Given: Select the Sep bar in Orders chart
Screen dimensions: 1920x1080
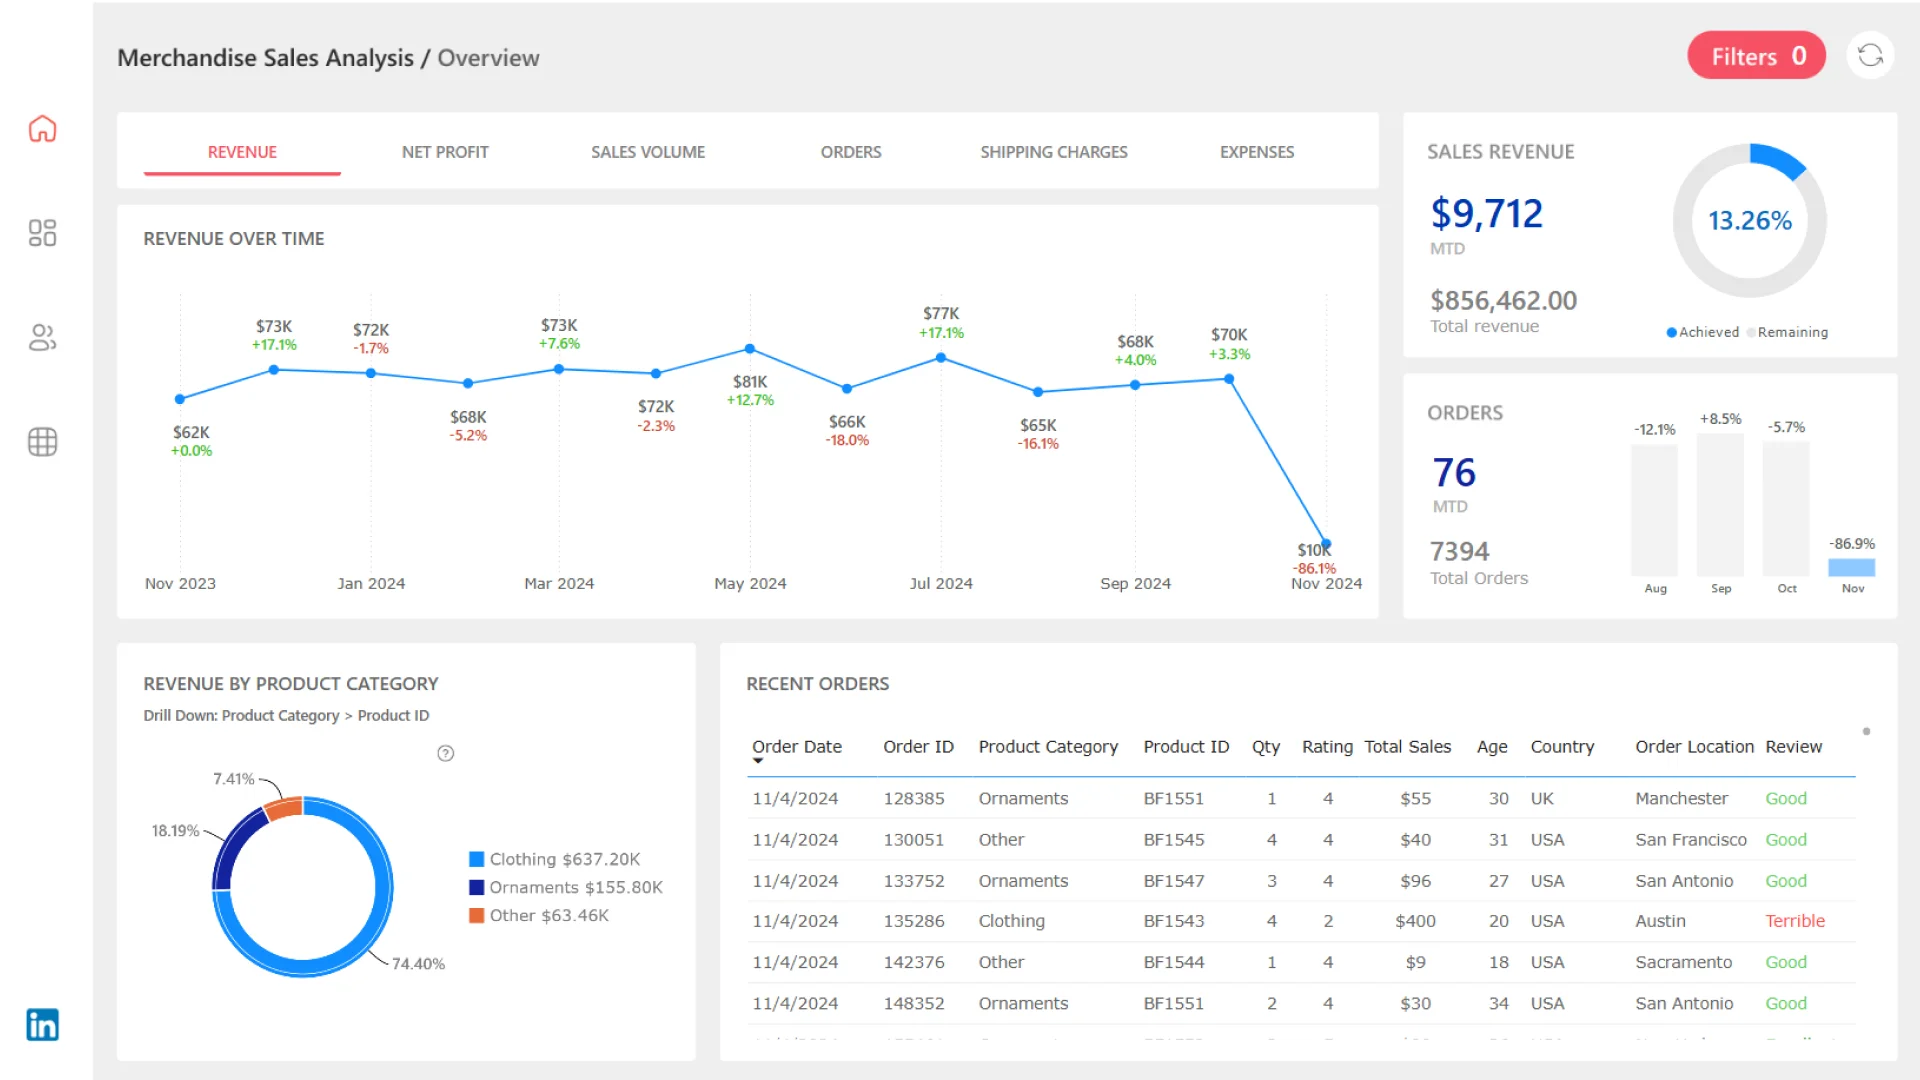Looking at the screenshot, I should tap(1720, 505).
